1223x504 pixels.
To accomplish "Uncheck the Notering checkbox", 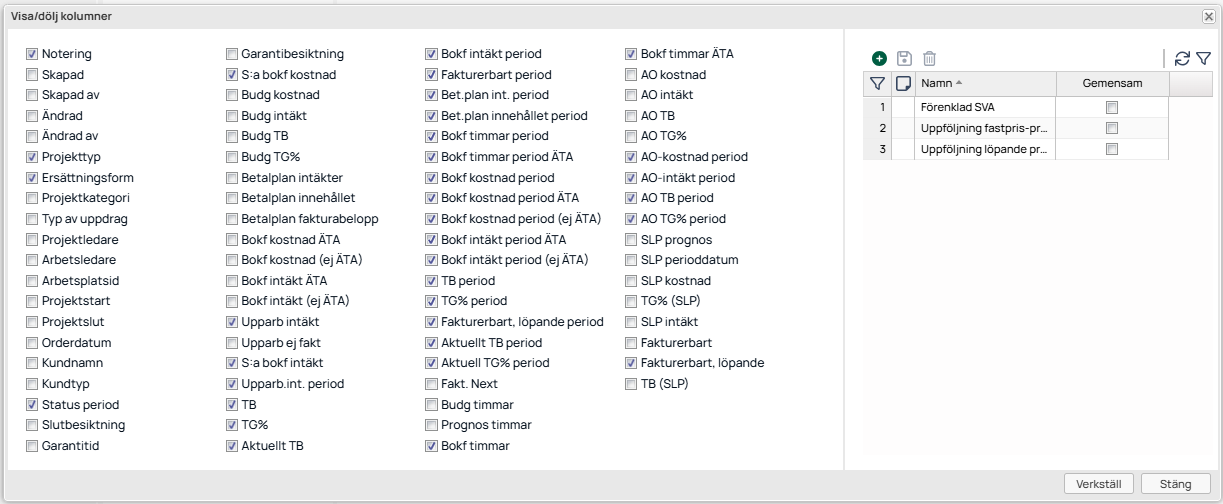I will point(33,54).
